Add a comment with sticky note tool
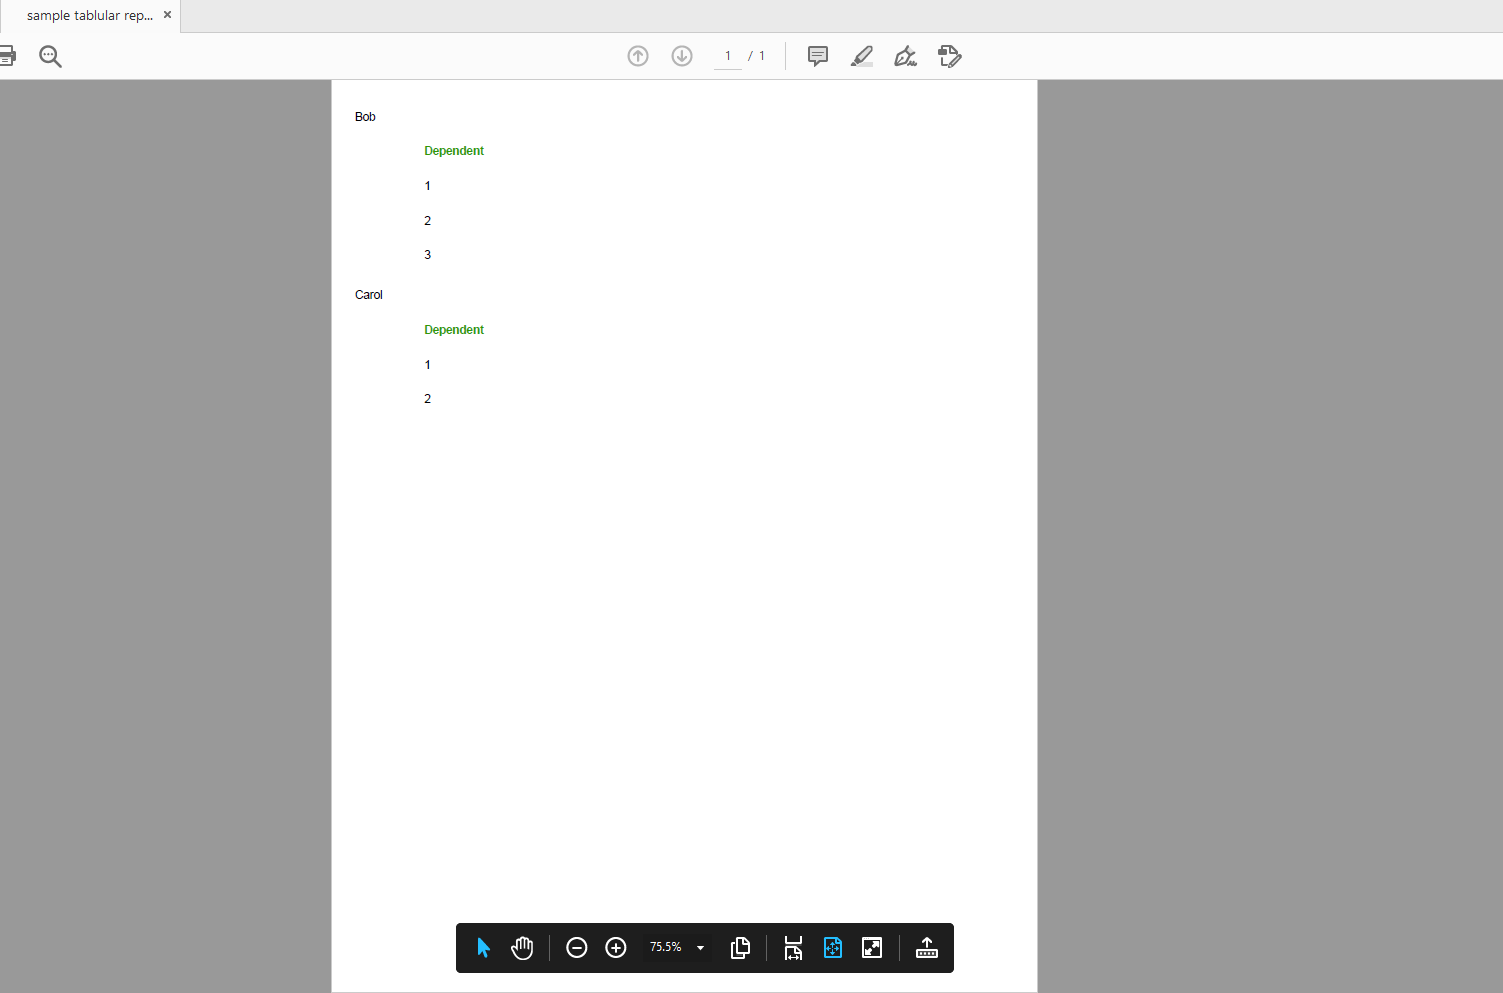Screen dimensions: 1503x993 (x=818, y=56)
